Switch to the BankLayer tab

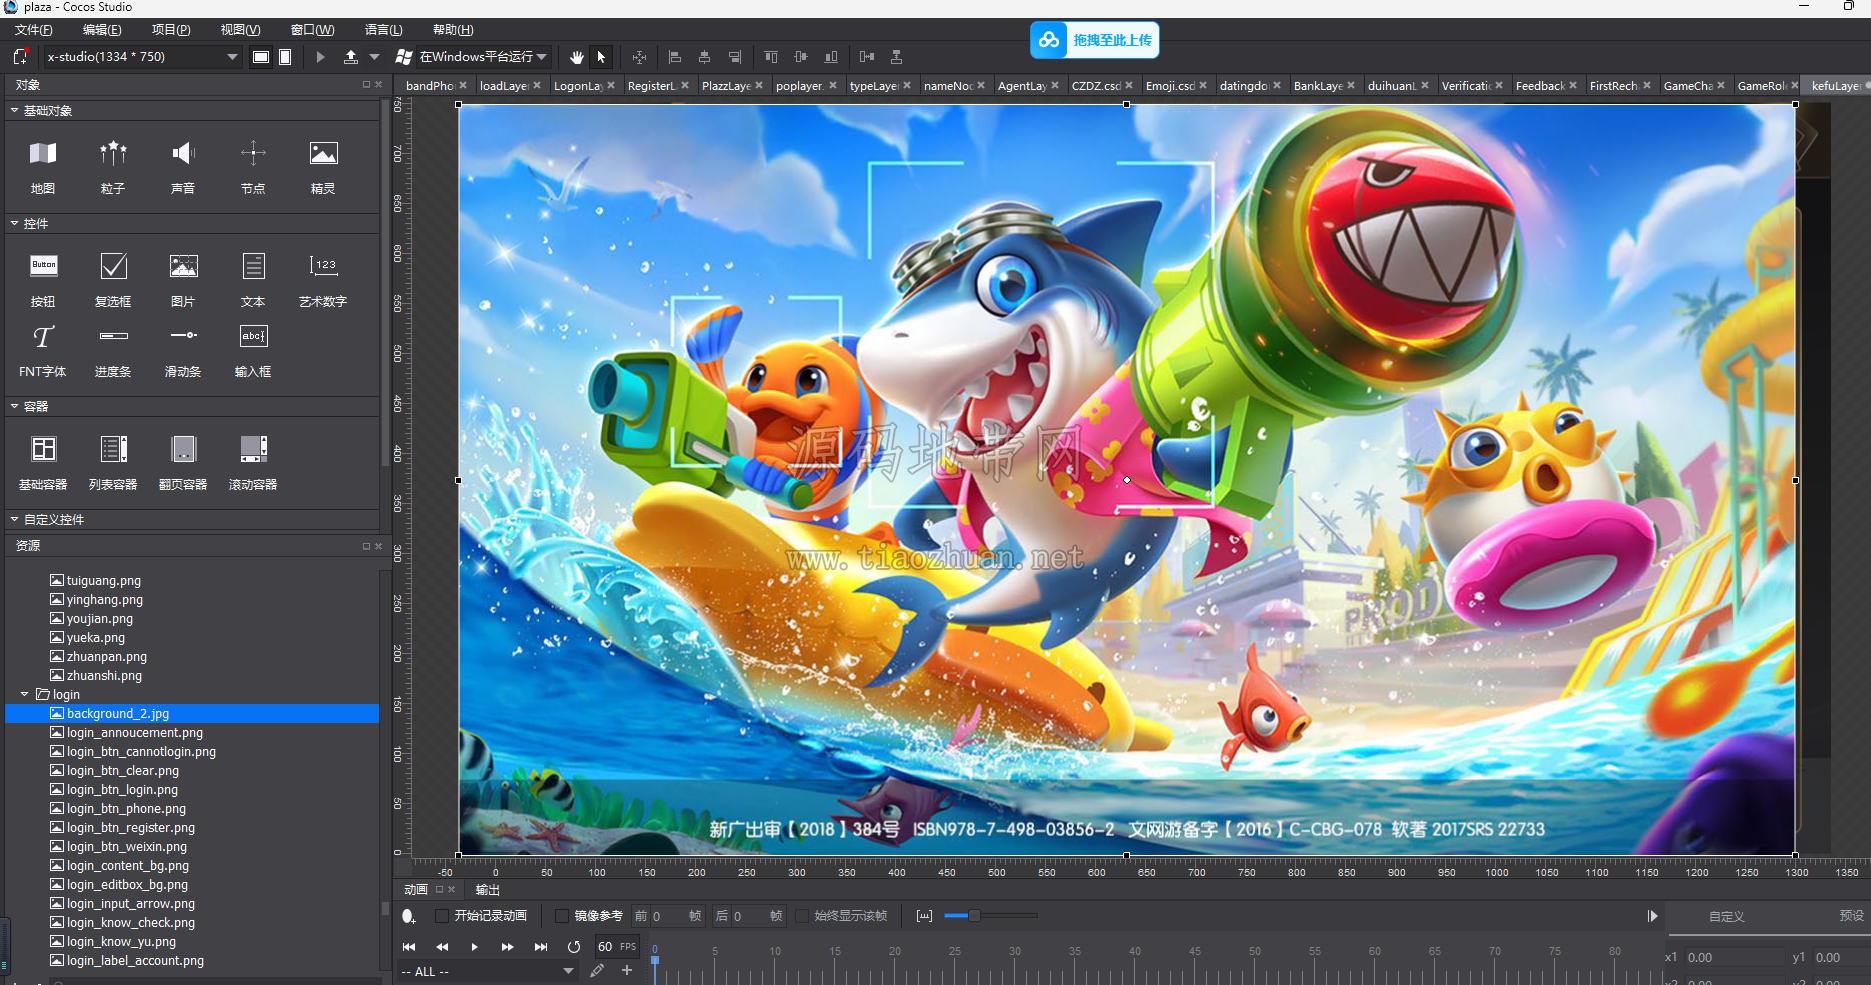pyautogui.click(x=1318, y=86)
